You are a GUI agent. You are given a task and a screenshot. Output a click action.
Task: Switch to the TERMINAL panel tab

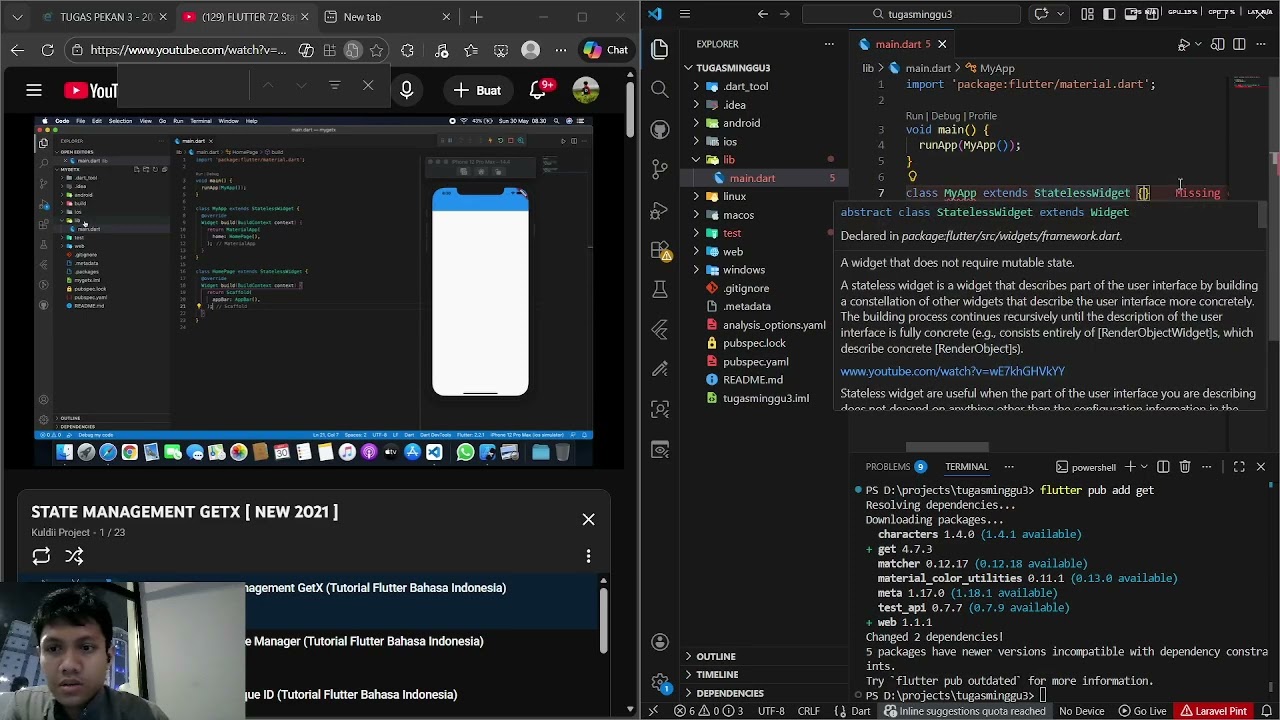(x=967, y=467)
